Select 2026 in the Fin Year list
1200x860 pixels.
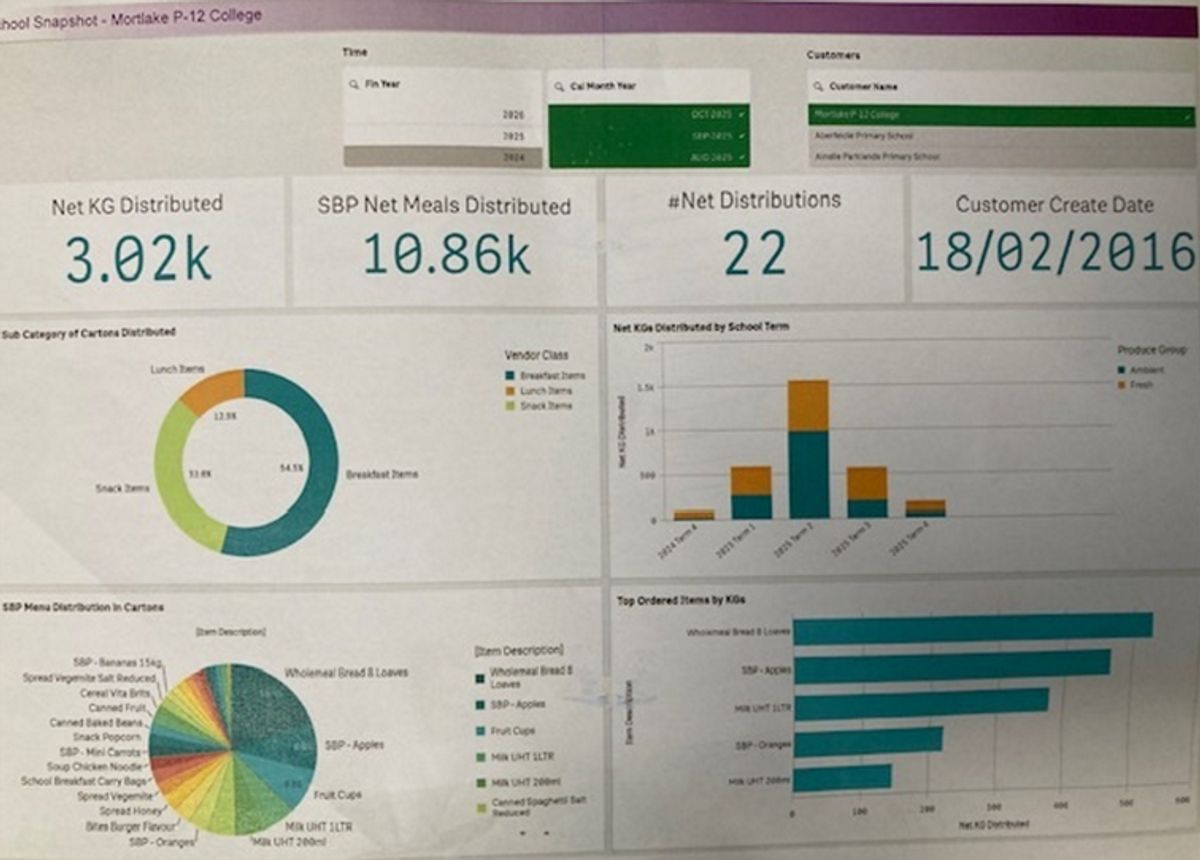[x=443, y=115]
